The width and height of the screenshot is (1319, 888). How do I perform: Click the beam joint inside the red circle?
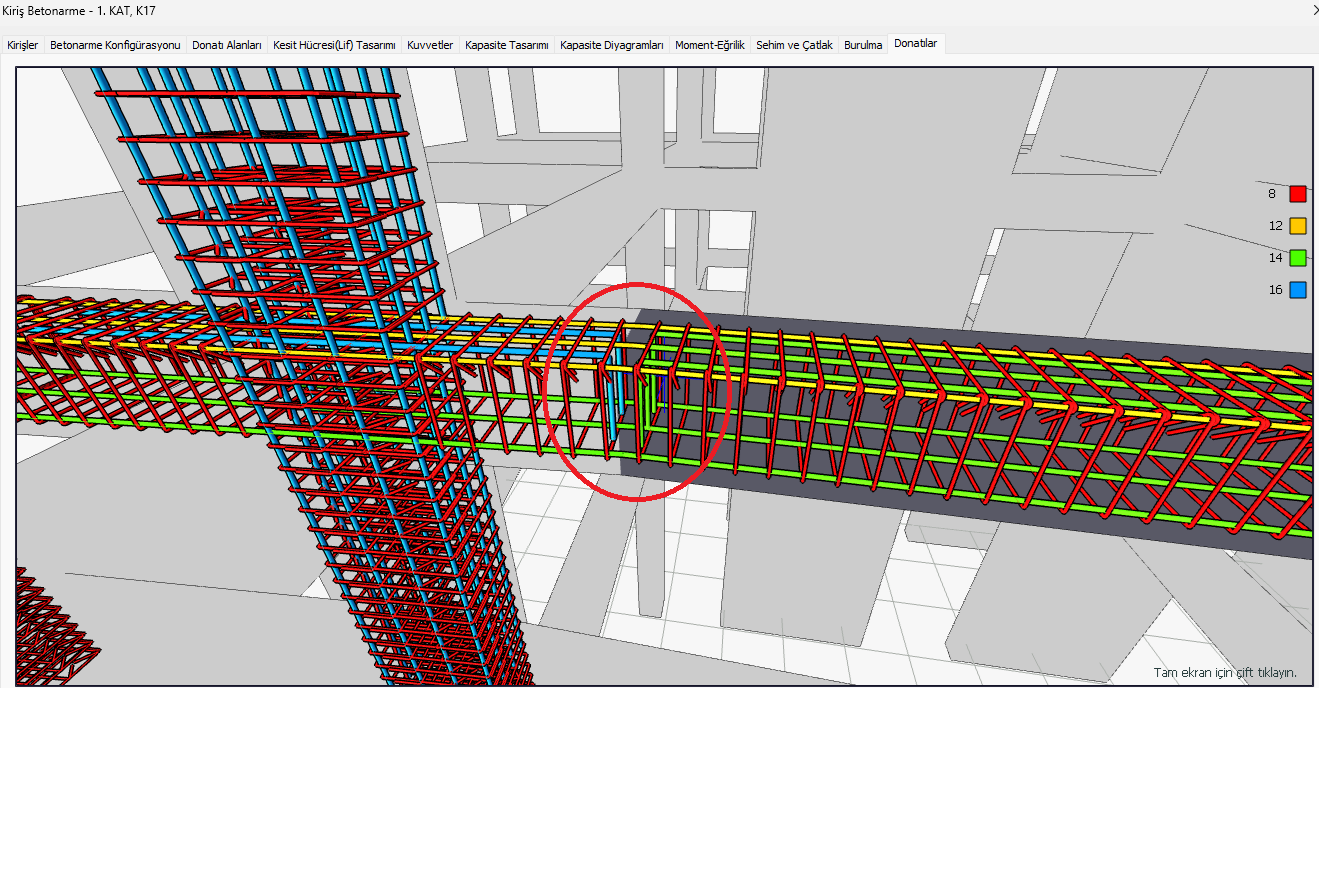(x=636, y=392)
